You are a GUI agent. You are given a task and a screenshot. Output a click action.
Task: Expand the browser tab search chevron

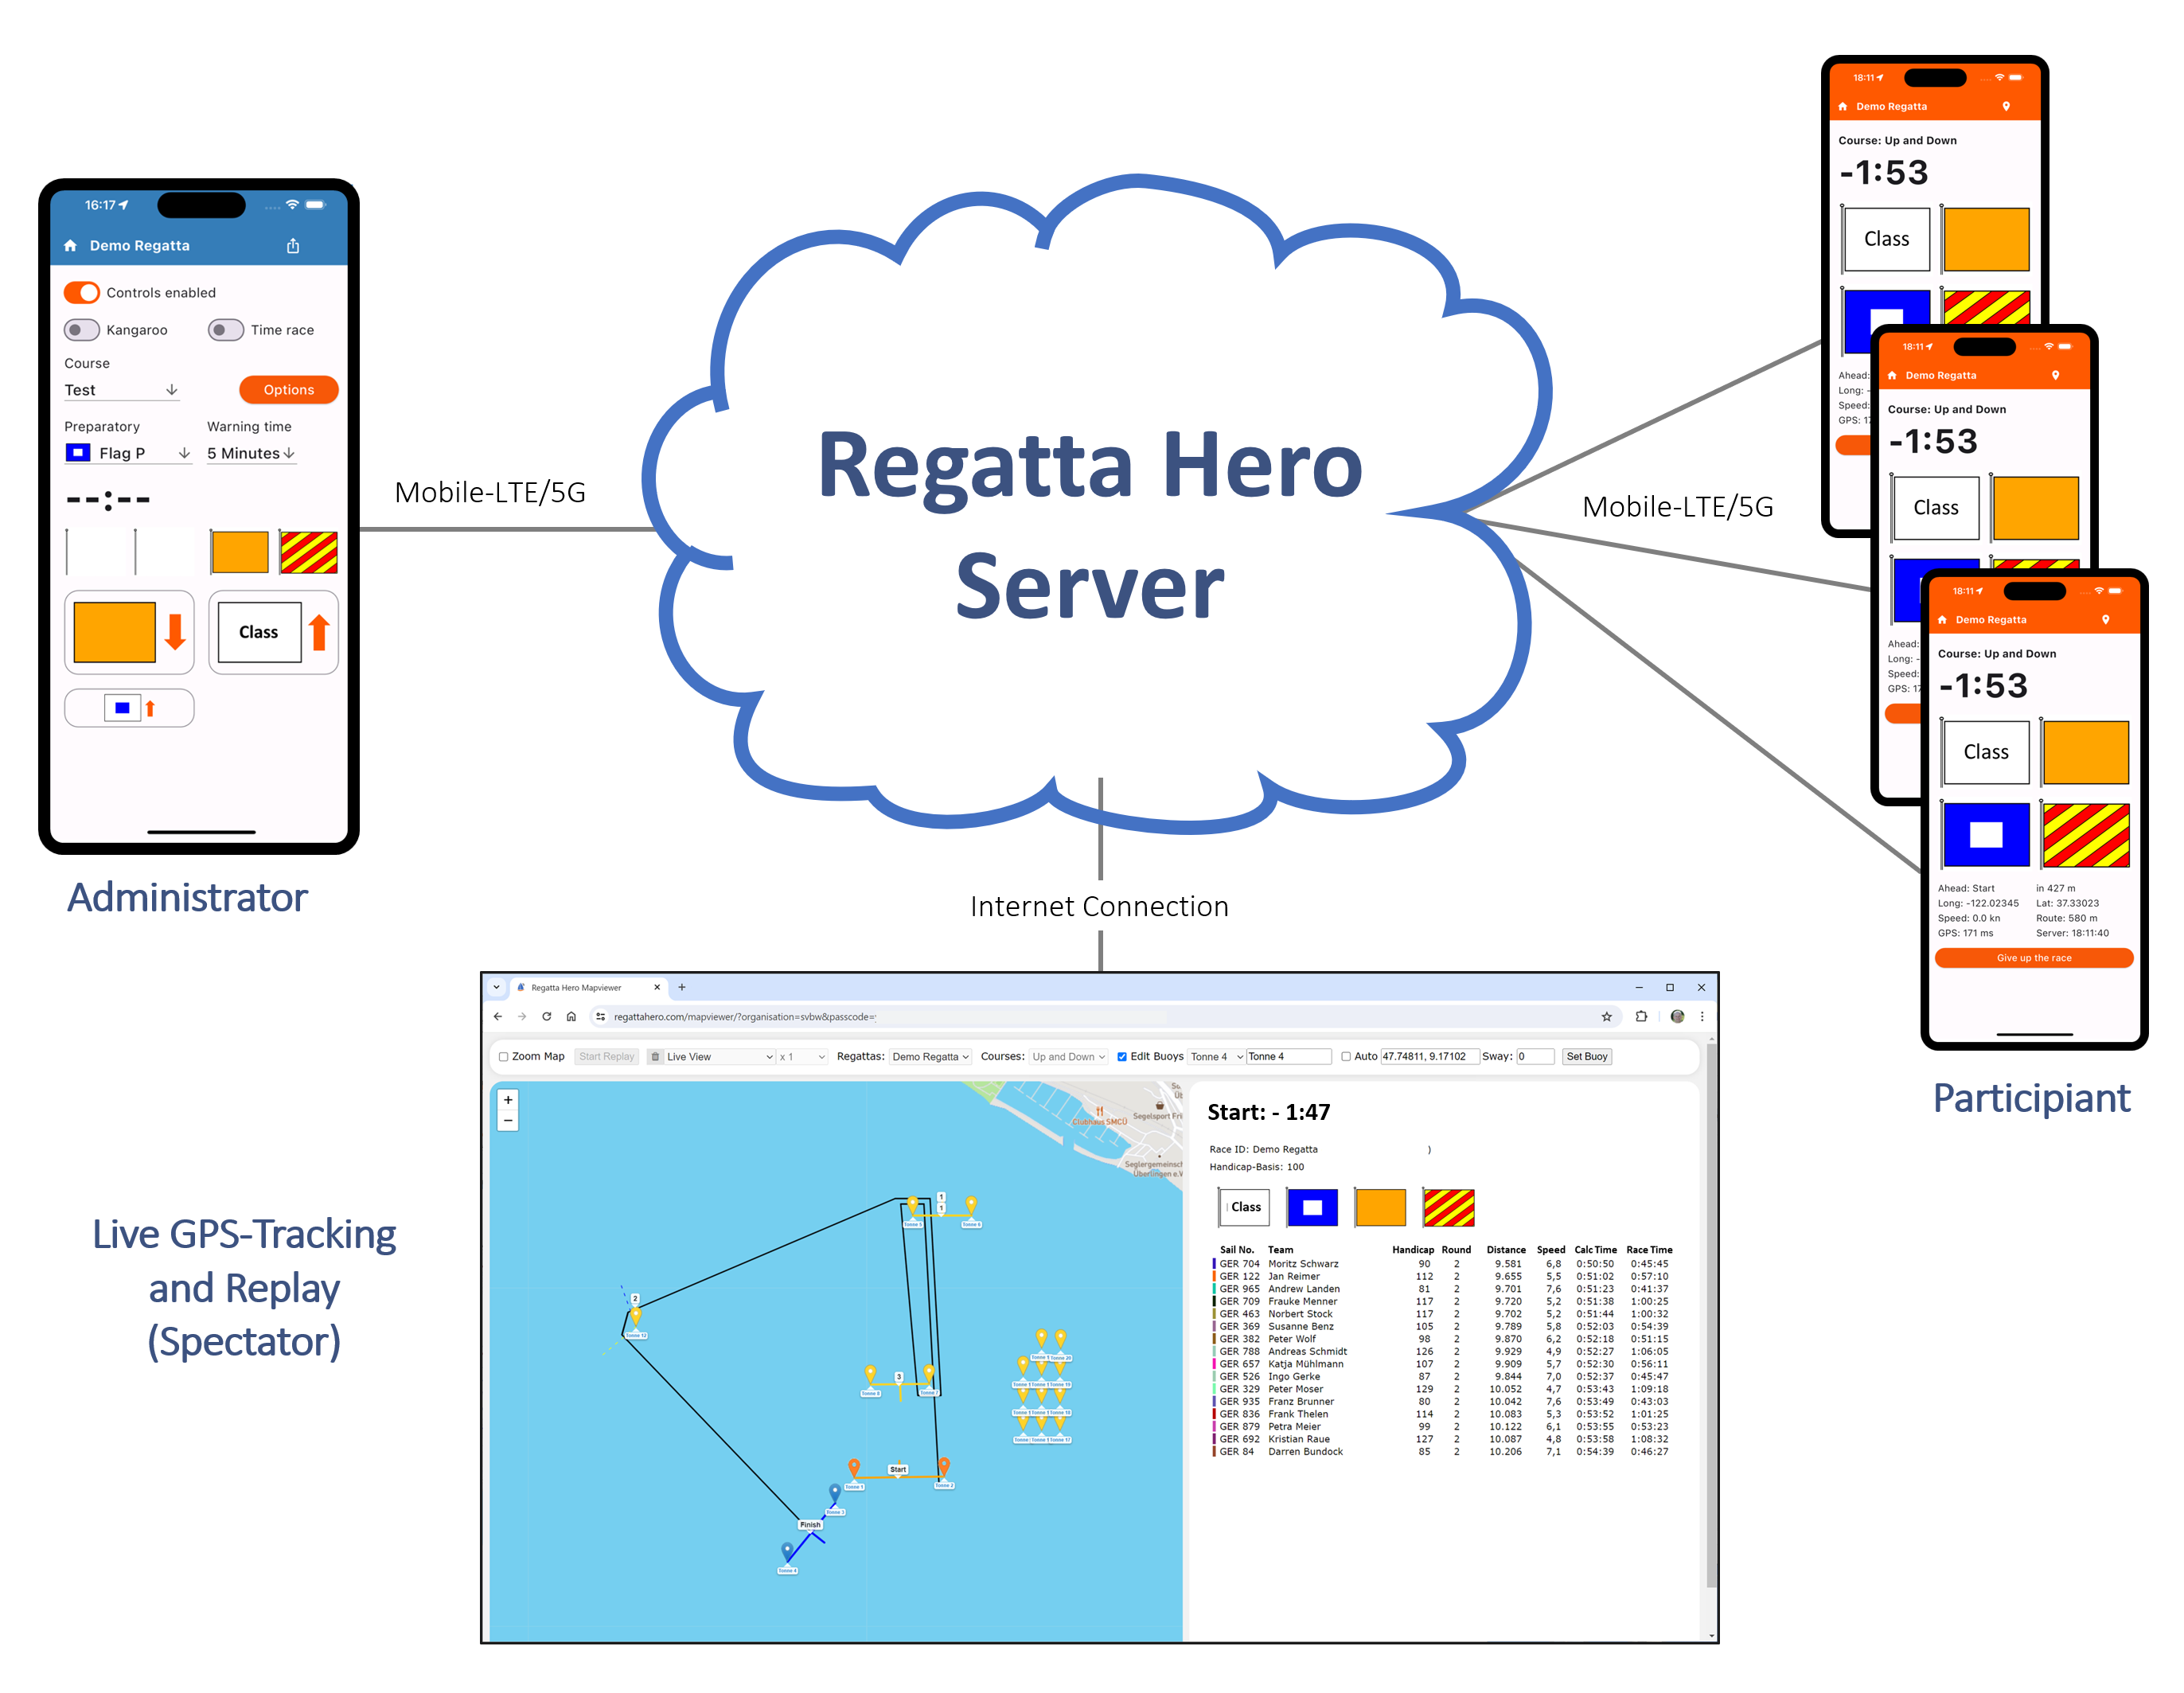click(x=497, y=987)
